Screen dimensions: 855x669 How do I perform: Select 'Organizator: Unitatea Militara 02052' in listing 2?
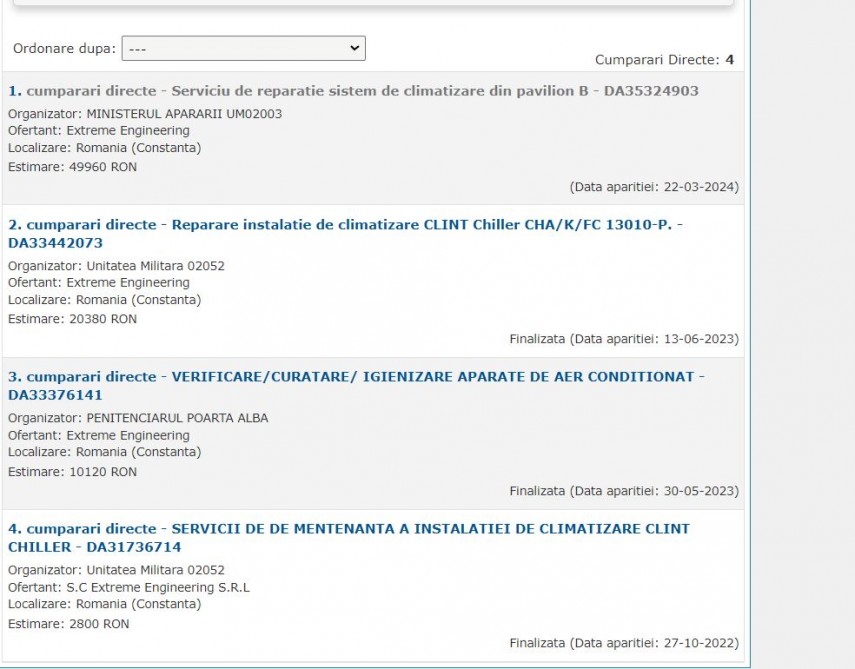coord(116,266)
